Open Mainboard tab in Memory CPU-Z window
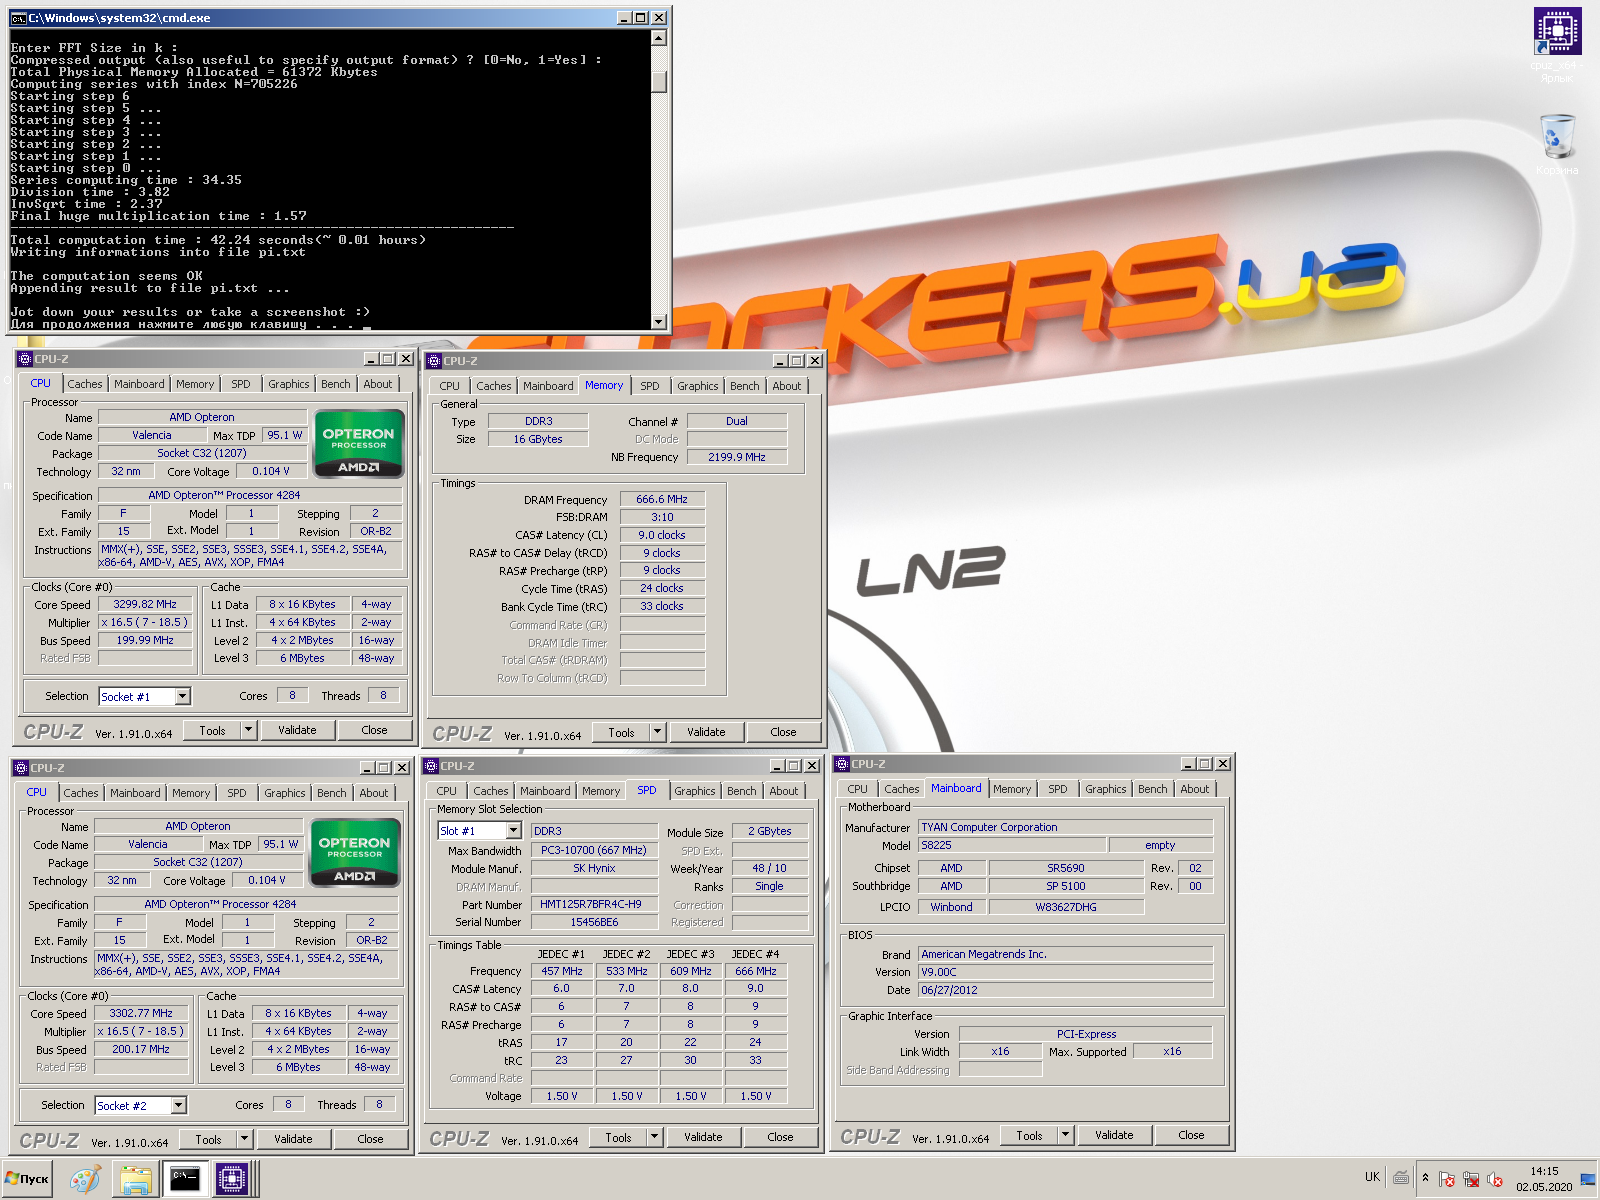 pos(548,386)
